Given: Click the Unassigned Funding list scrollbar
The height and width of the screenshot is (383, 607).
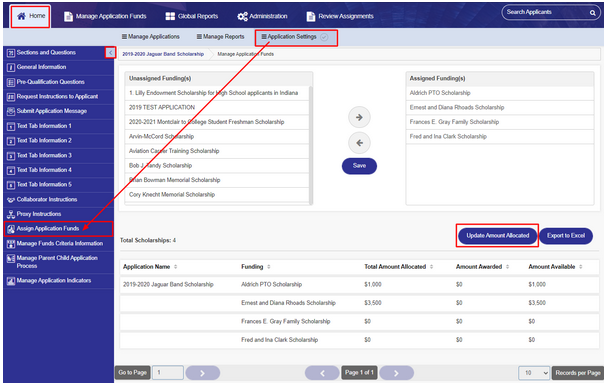Looking at the screenshot, I should click(x=311, y=145).
